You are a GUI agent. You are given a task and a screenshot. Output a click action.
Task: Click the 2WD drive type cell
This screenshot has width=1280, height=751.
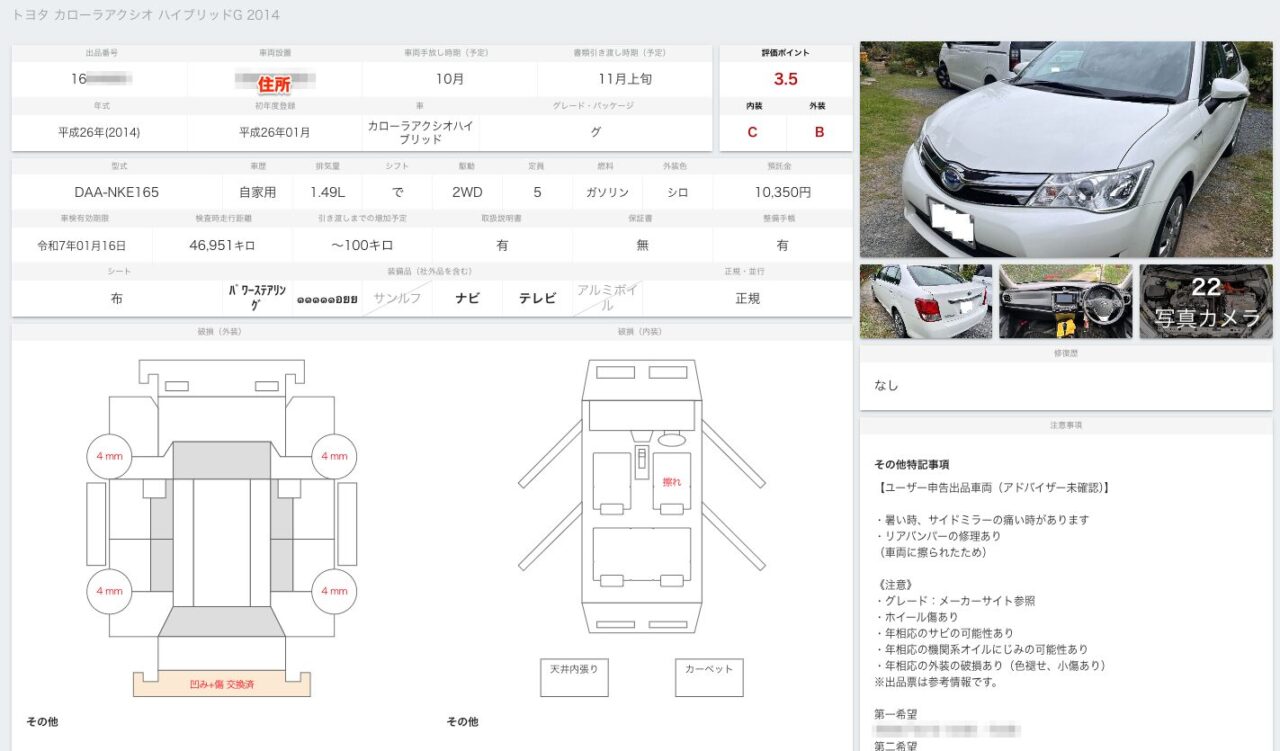(x=467, y=192)
